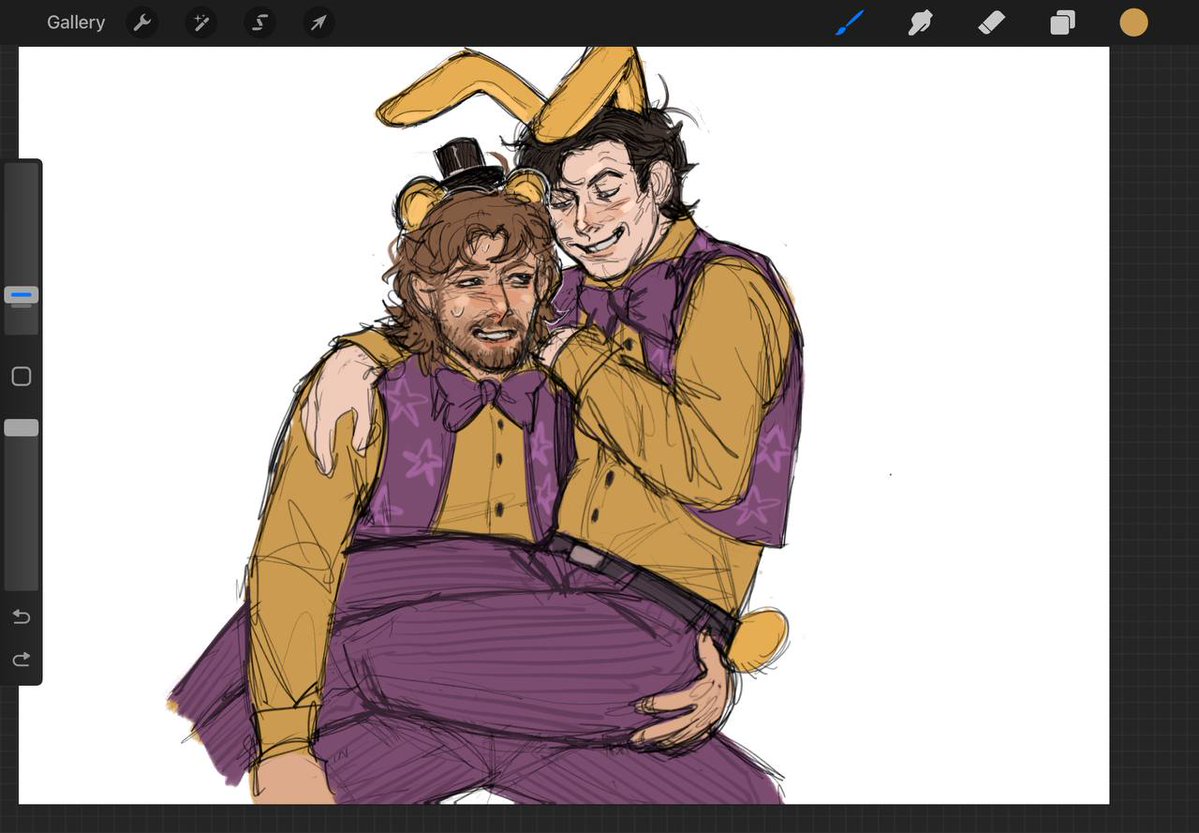Select the Brush tool
Image resolution: width=1199 pixels, height=833 pixels.
tap(850, 23)
